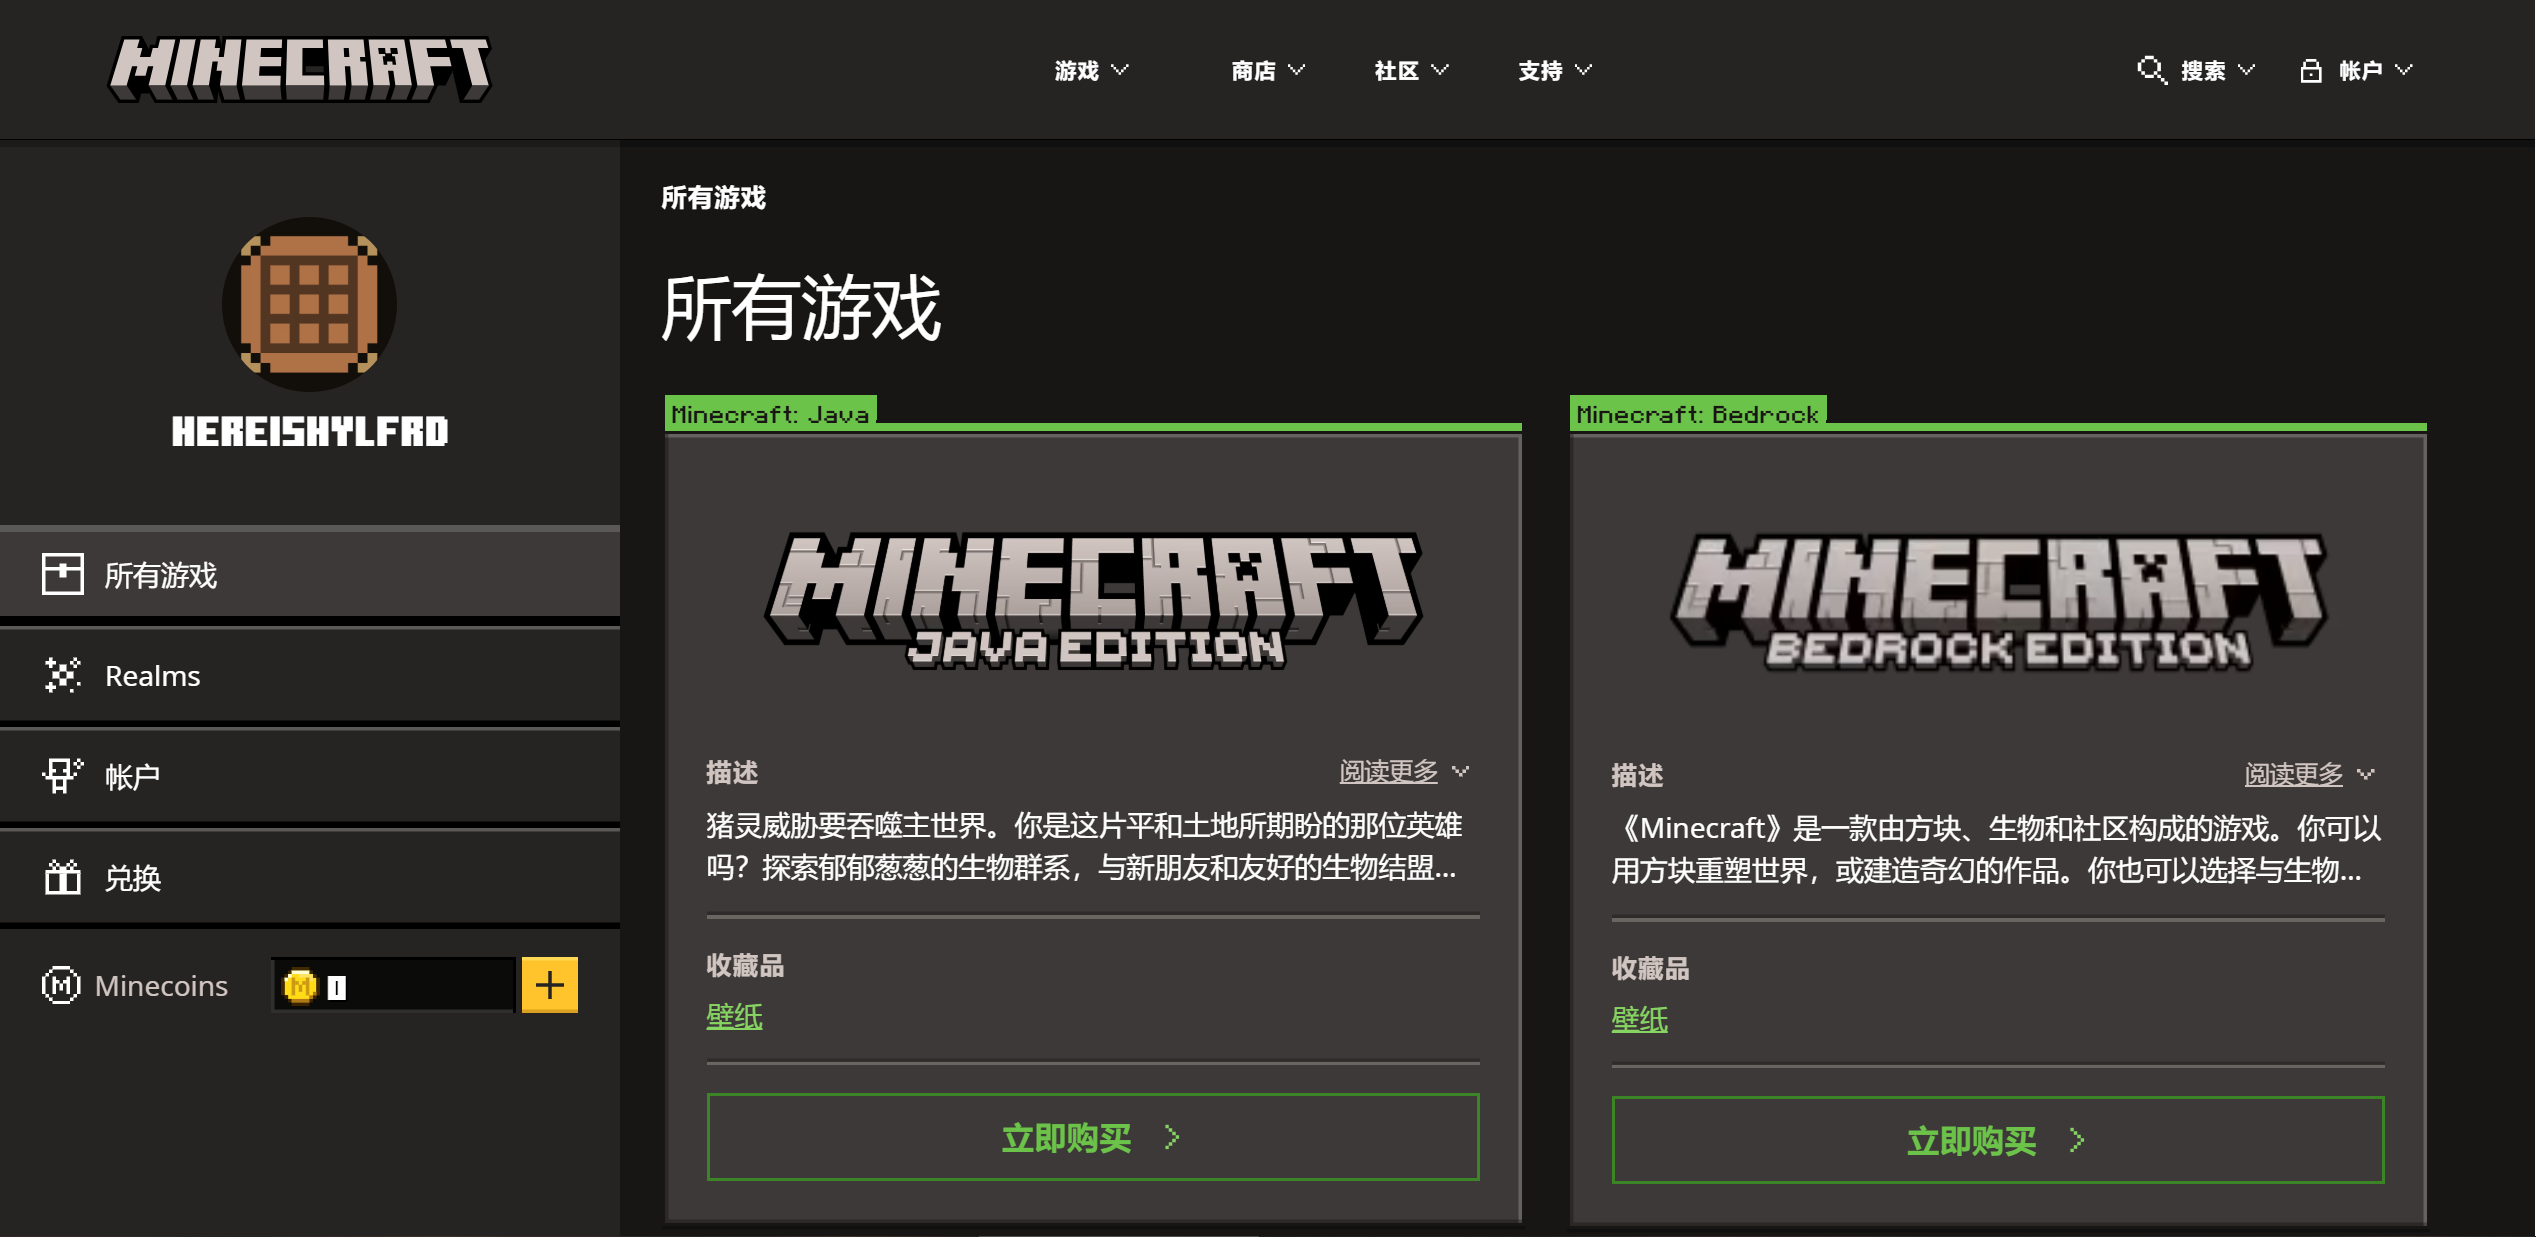2536x1237 pixels.
Task: Add Minecoins with the yellow plus button
Action: (x=550, y=985)
